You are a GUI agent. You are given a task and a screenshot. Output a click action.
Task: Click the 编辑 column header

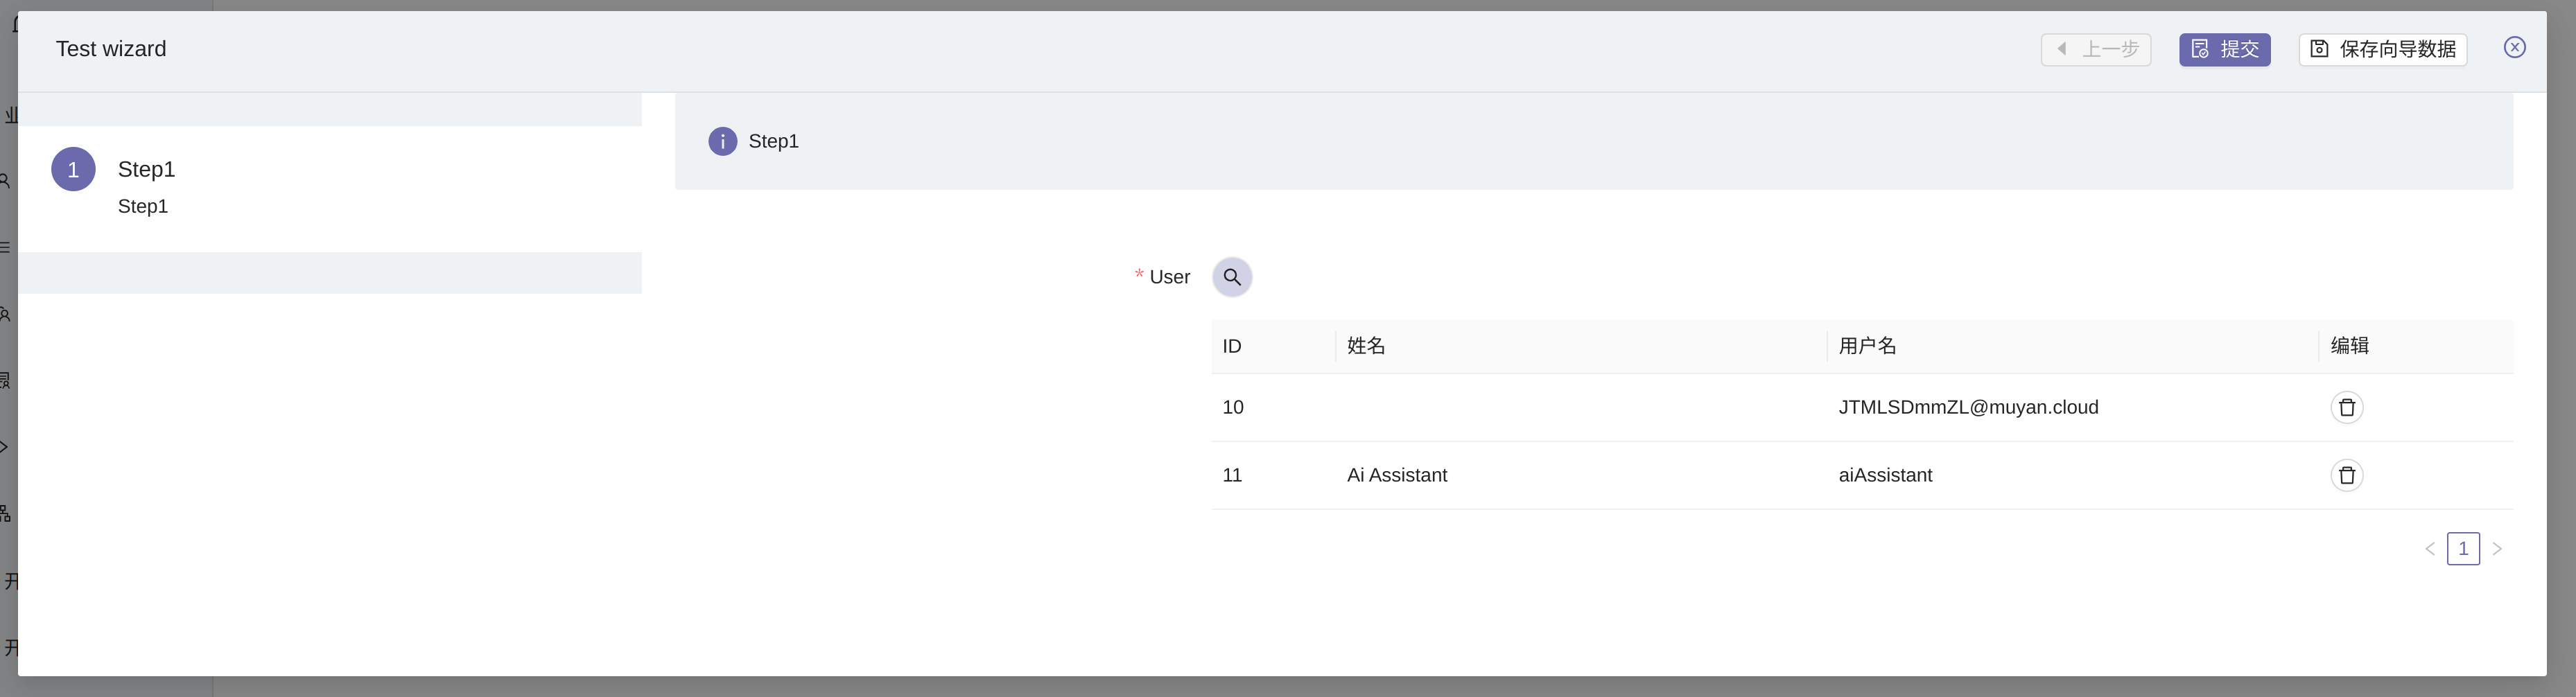[2349, 346]
